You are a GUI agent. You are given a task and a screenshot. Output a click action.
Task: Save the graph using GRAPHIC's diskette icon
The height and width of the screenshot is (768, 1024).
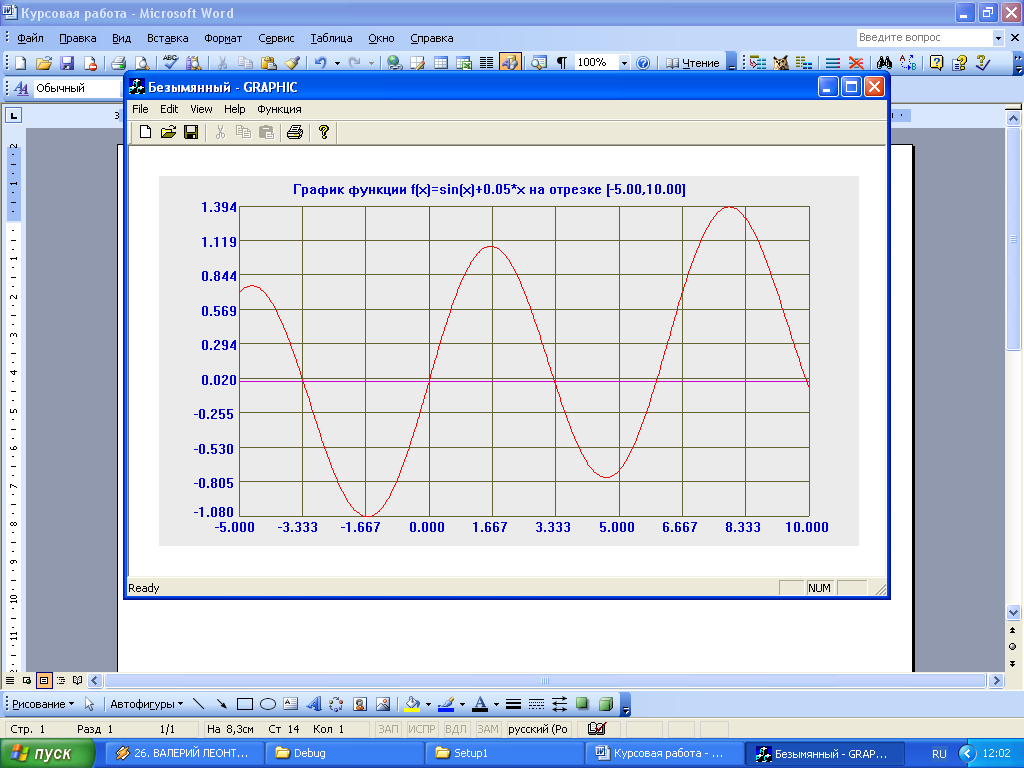click(190, 132)
